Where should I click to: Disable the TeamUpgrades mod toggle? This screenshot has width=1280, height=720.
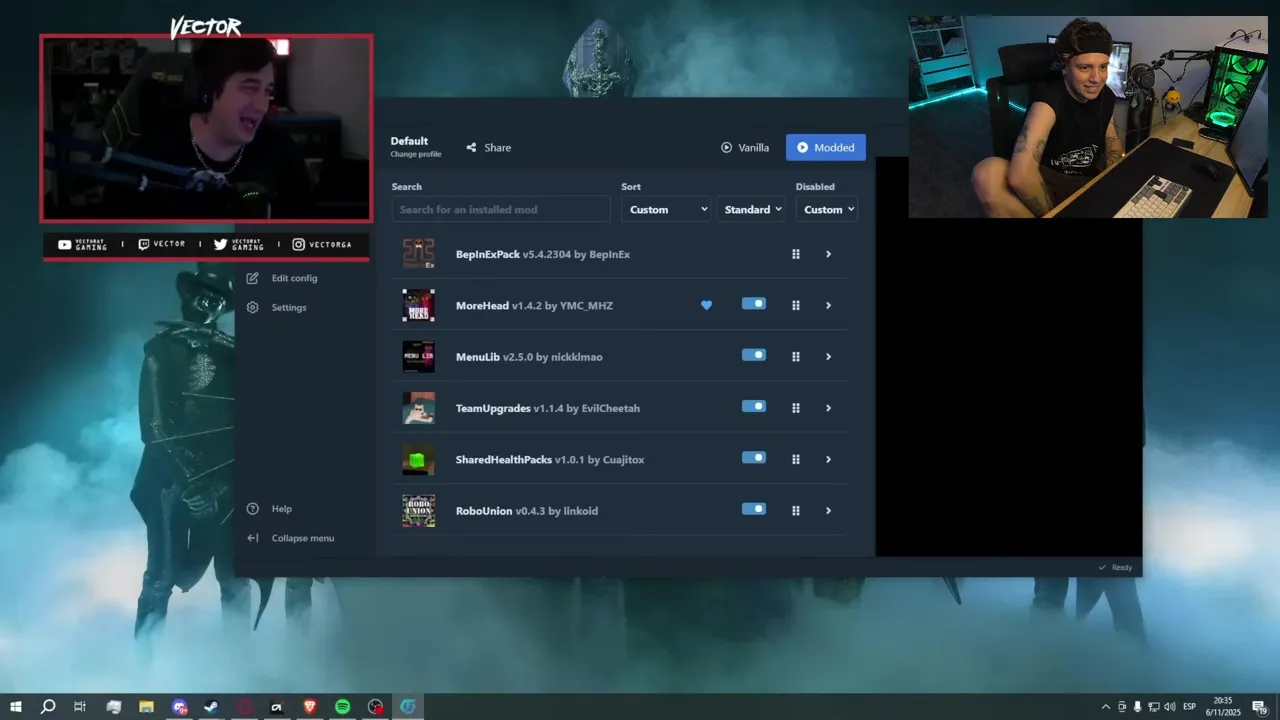click(754, 406)
